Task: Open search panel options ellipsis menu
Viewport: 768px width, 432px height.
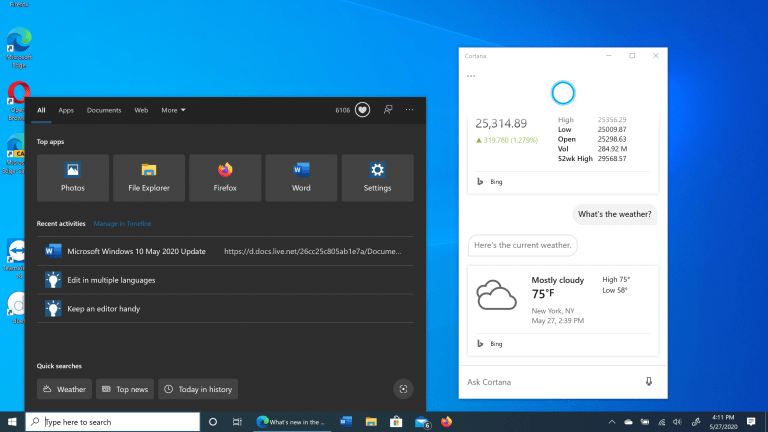Action: click(x=409, y=110)
